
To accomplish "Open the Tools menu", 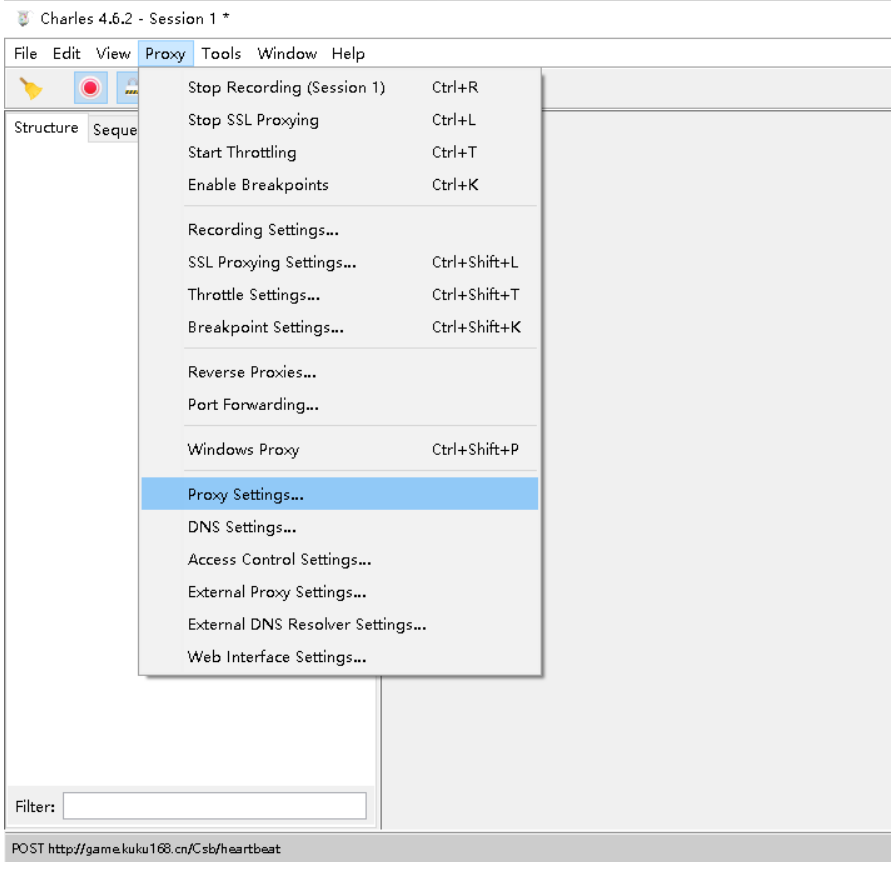I will 221,53.
